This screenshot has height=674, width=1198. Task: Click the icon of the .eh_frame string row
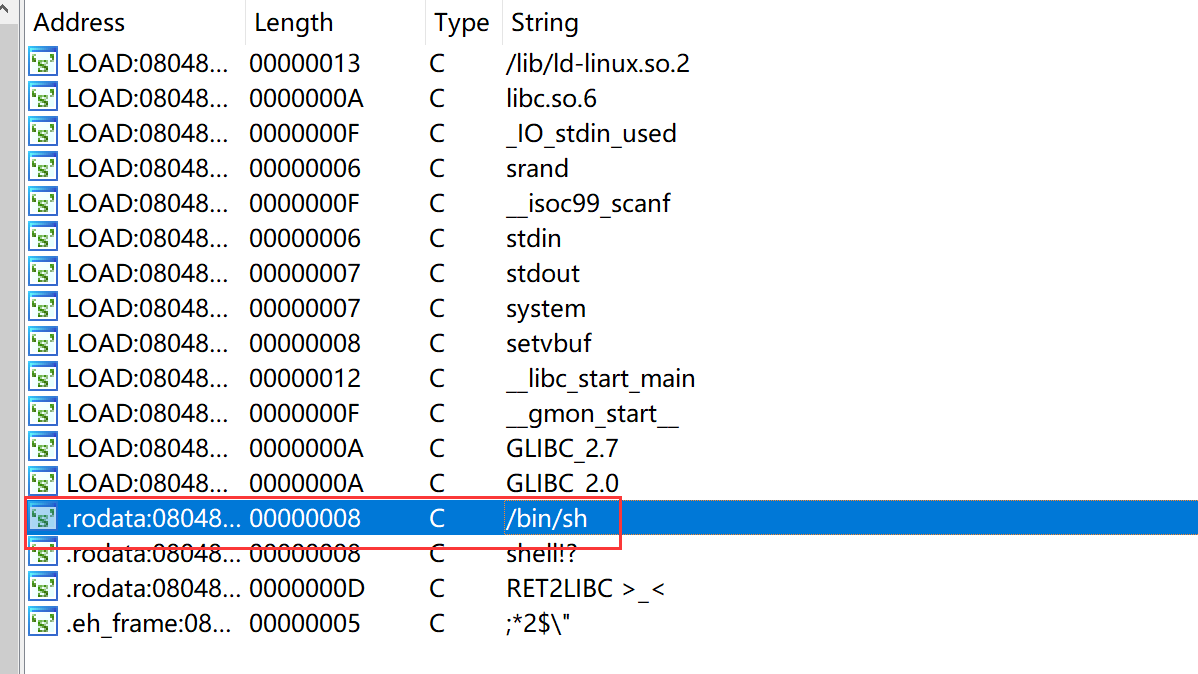[43, 624]
